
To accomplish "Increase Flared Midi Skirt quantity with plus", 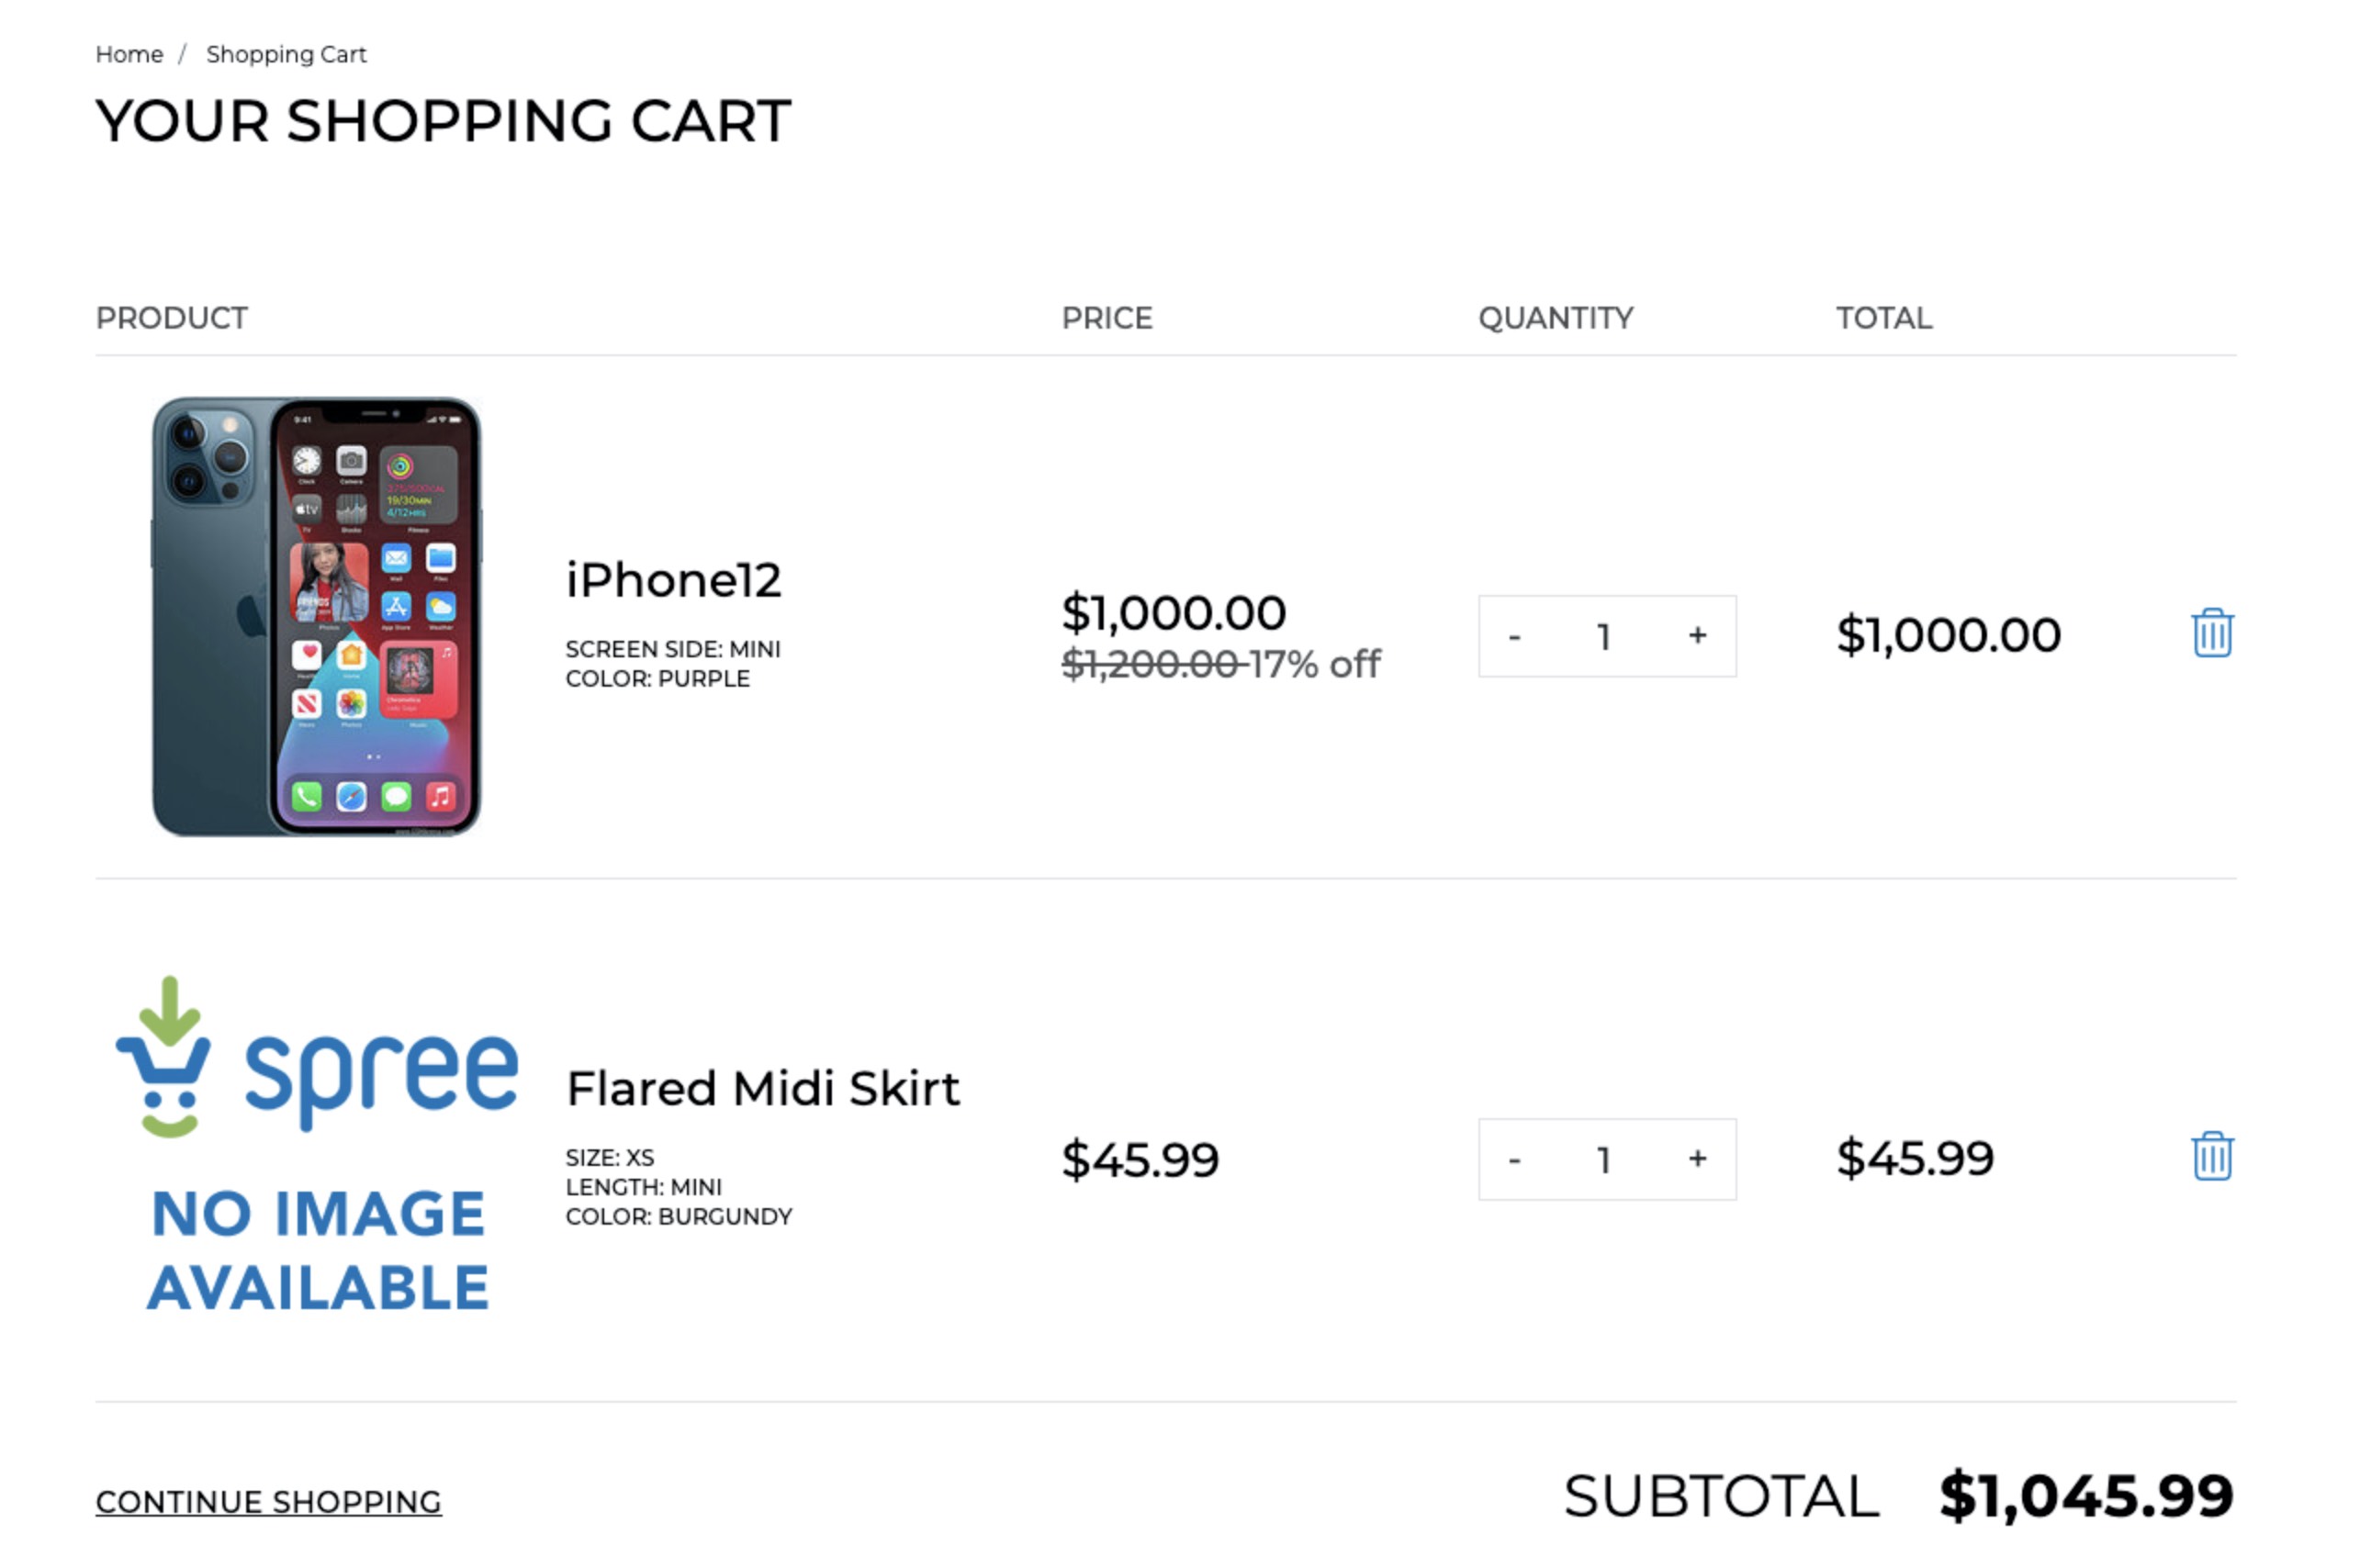I will pos(1697,1158).
